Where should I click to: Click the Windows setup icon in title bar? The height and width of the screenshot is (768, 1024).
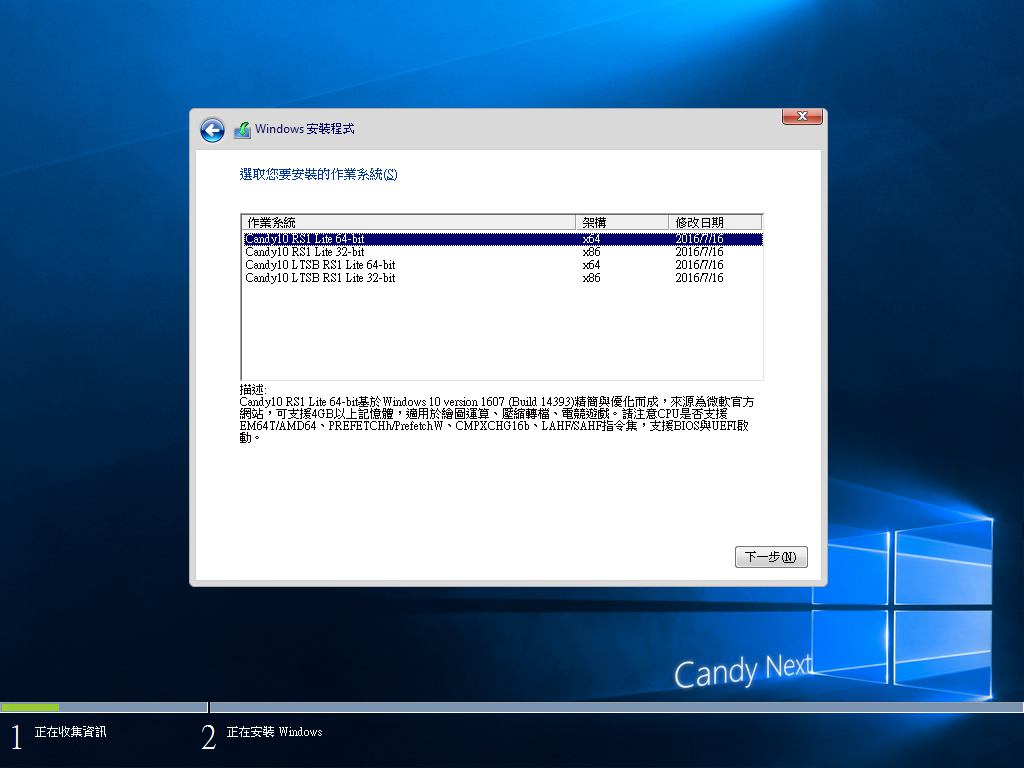click(242, 129)
